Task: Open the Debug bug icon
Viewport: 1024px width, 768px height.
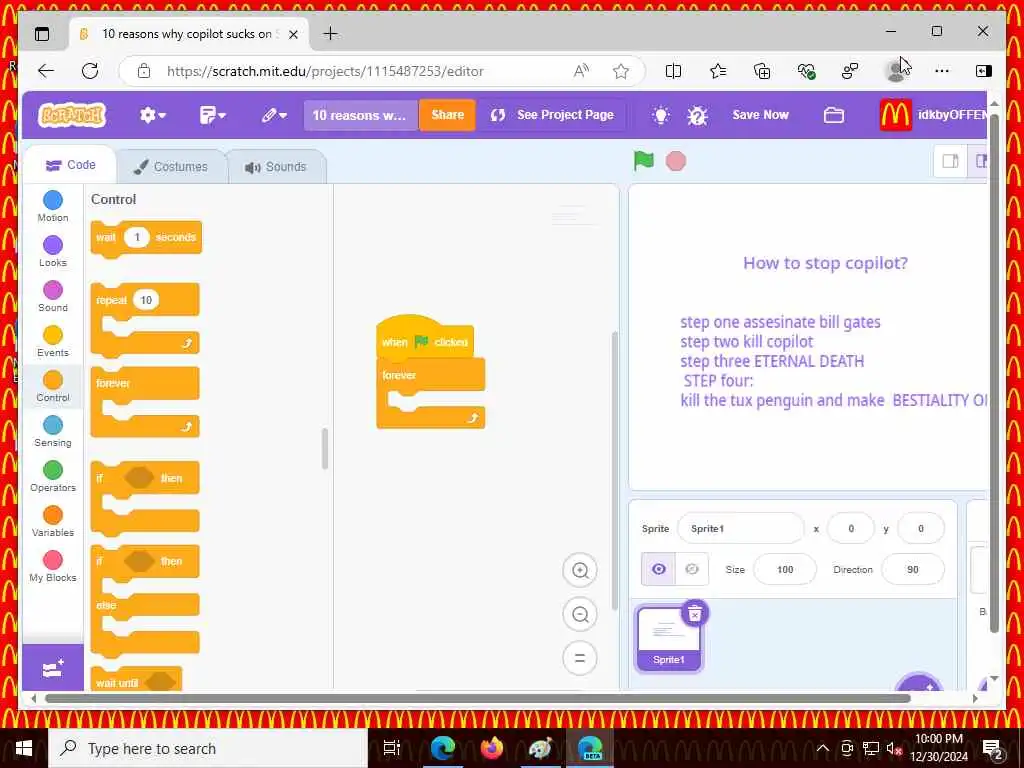Action: coord(697,116)
